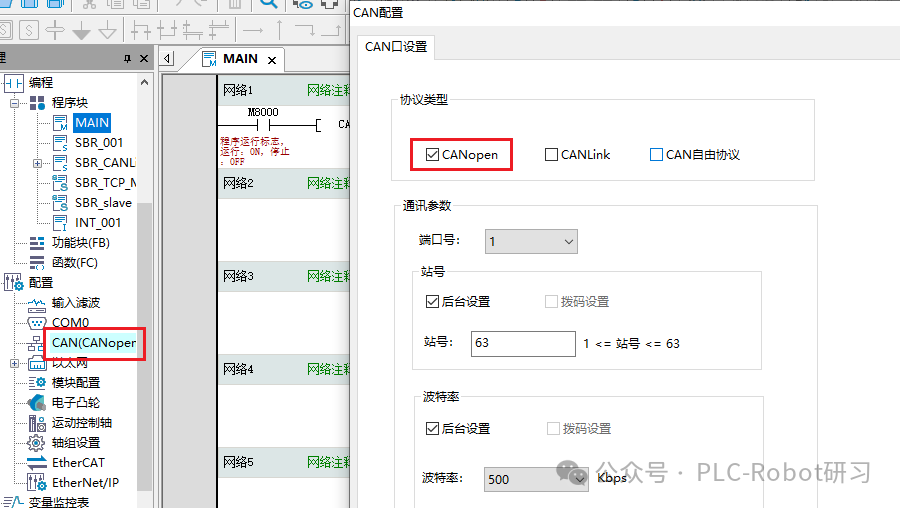900x508 pixels.
Task: Pin the project manager panel
Action: [127, 59]
